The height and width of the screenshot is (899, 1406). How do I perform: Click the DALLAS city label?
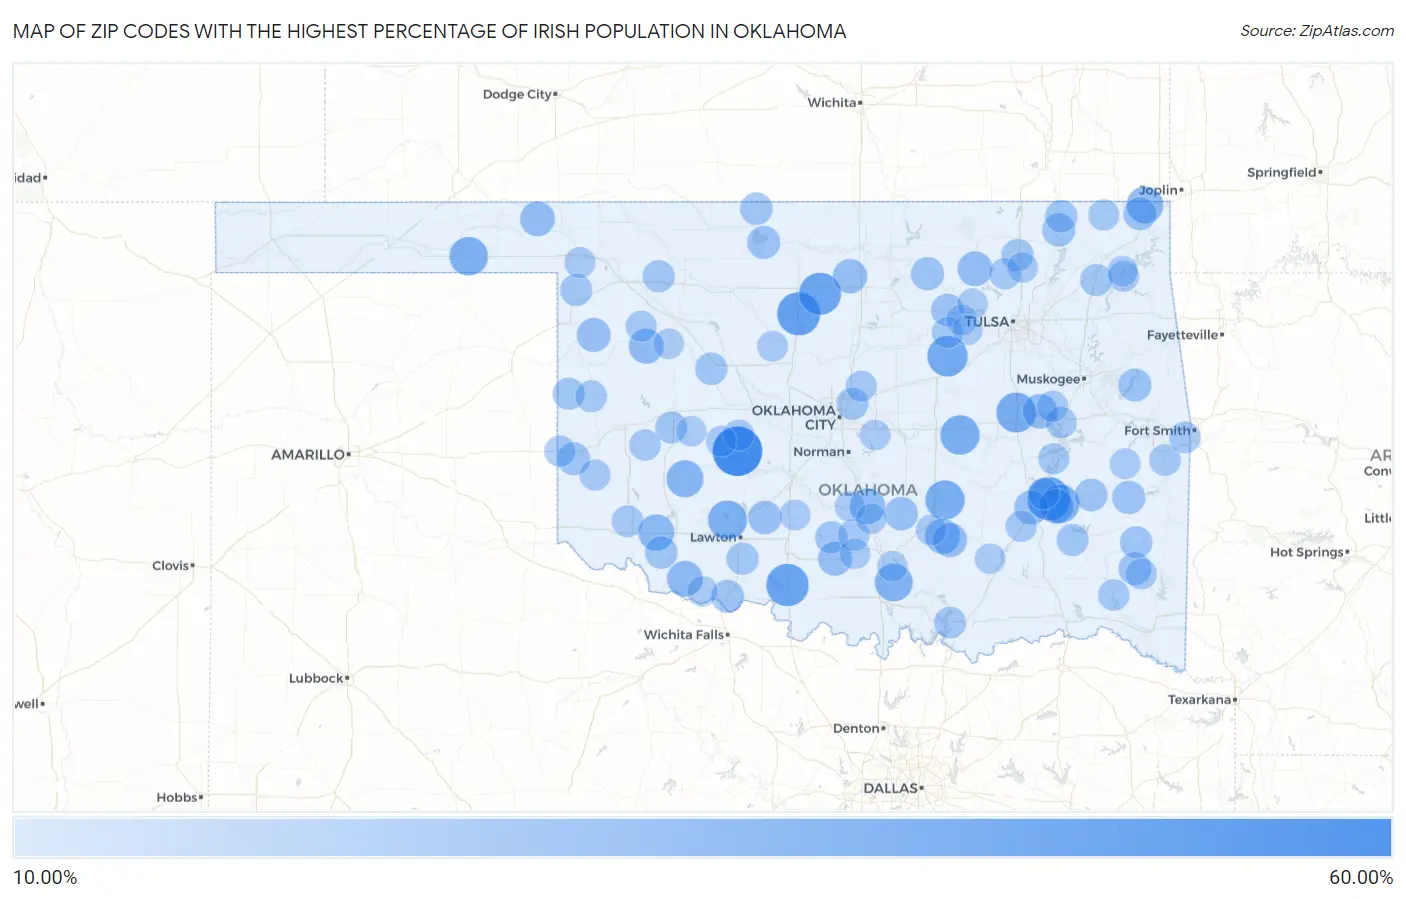(x=891, y=788)
